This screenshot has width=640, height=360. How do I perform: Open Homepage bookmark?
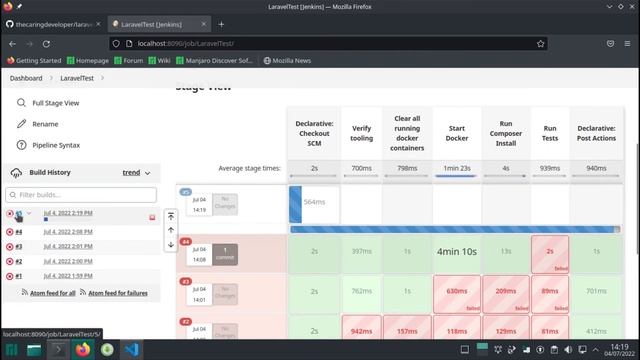click(x=88, y=60)
